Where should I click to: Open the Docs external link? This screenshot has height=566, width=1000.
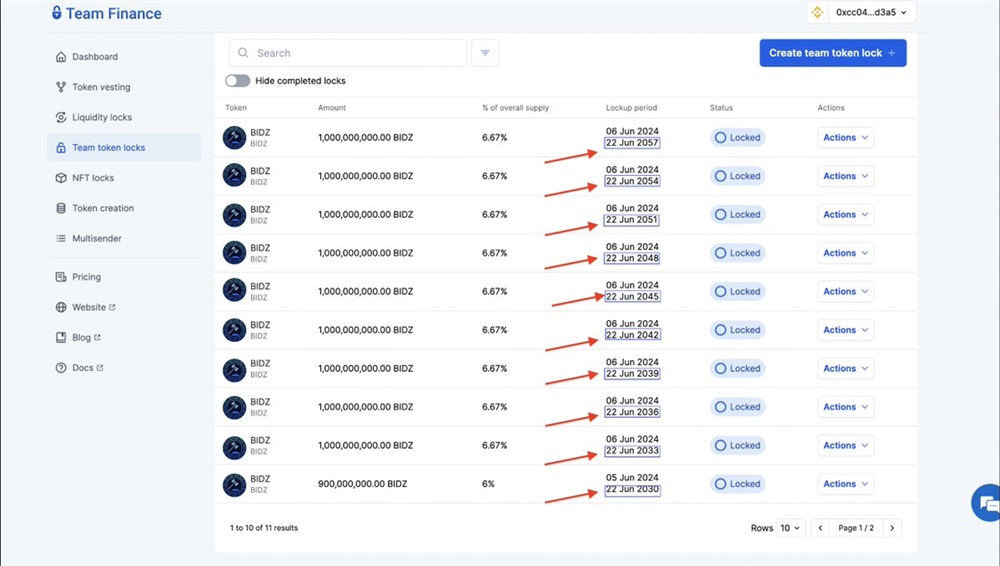(x=83, y=368)
